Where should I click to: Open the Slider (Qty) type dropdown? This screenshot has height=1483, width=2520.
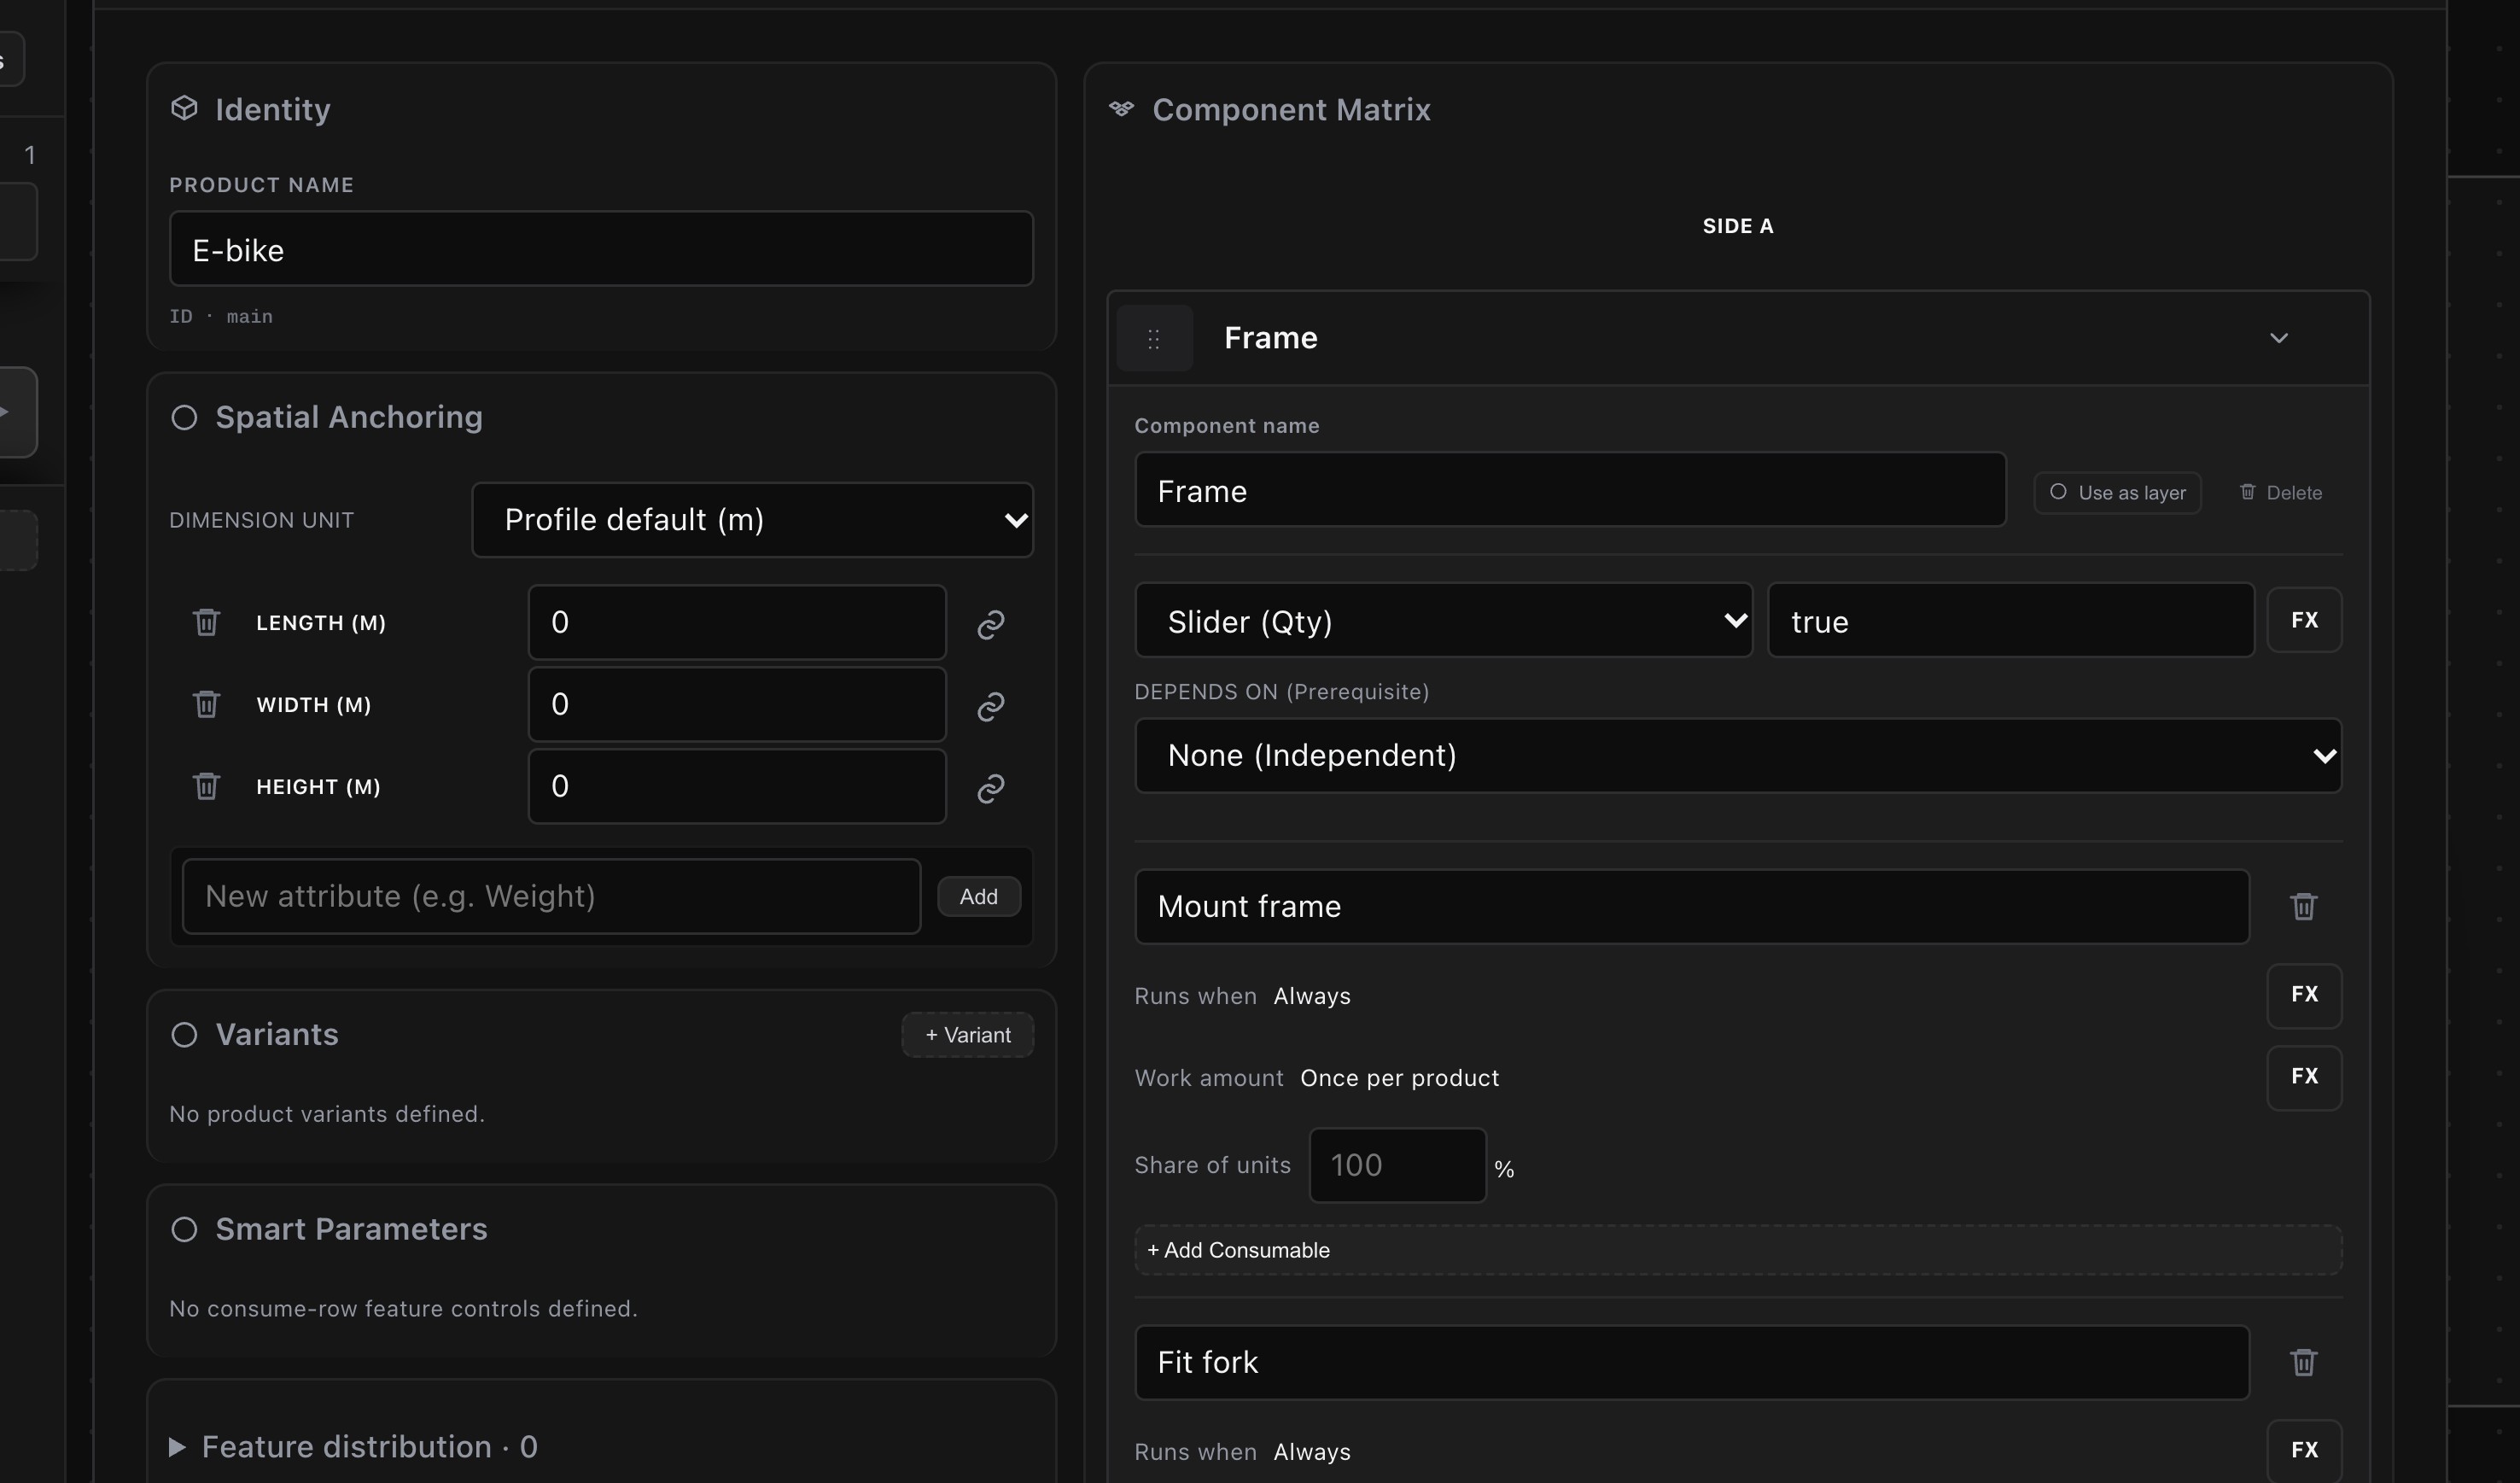tap(1443, 620)
